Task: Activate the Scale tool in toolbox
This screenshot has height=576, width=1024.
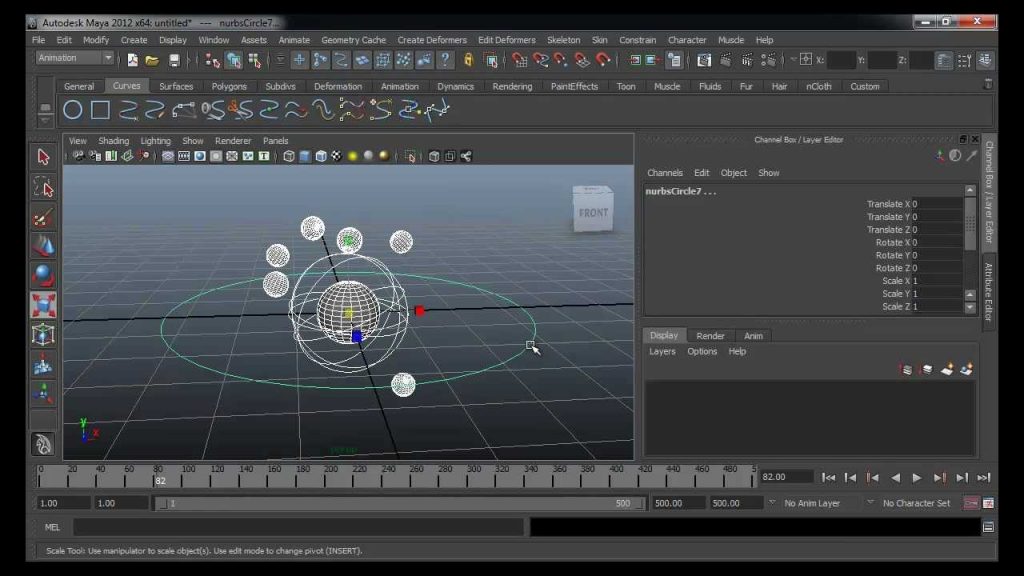Action: pyautogui.click(x=43, y=306)
